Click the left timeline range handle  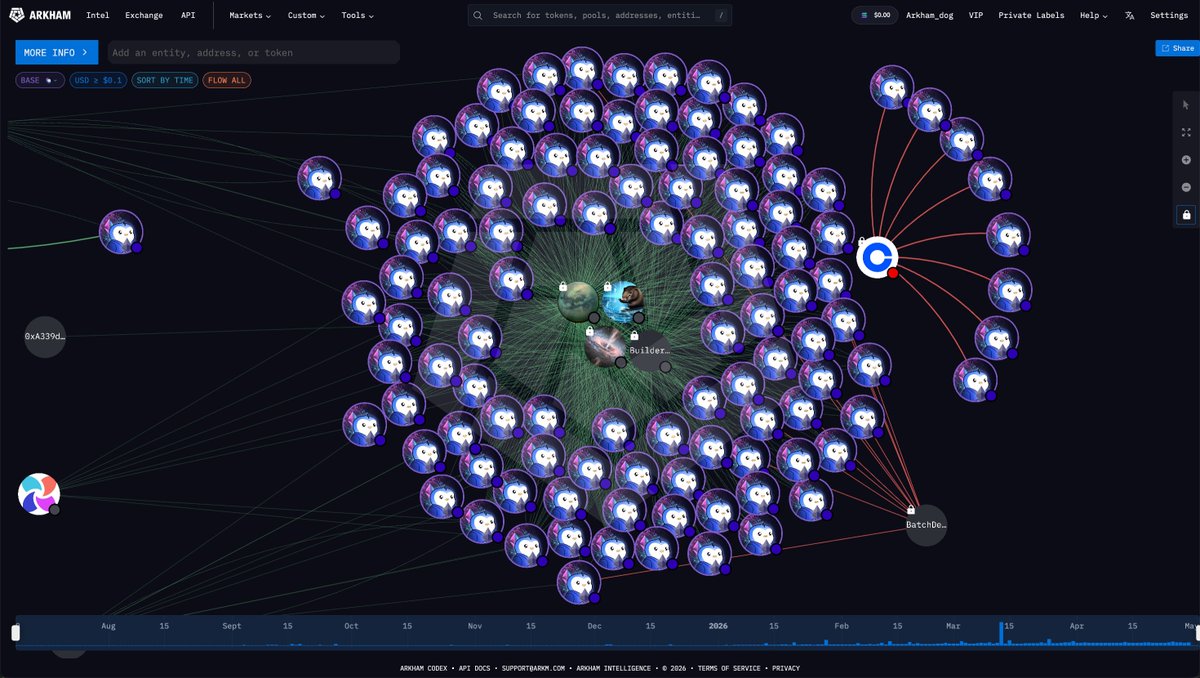coord(15,632)
